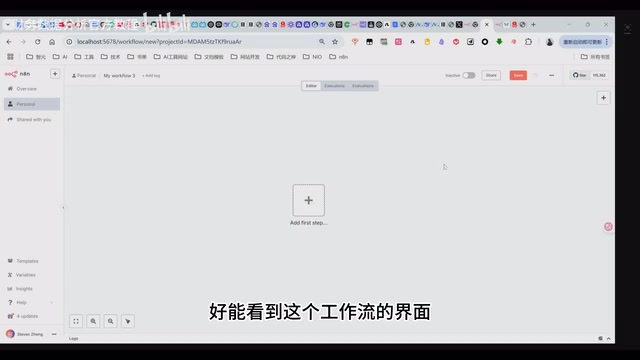Viewport: 640px width, 360px height.
Task: Switch to the Executions tab
Action: coord(334,86)
